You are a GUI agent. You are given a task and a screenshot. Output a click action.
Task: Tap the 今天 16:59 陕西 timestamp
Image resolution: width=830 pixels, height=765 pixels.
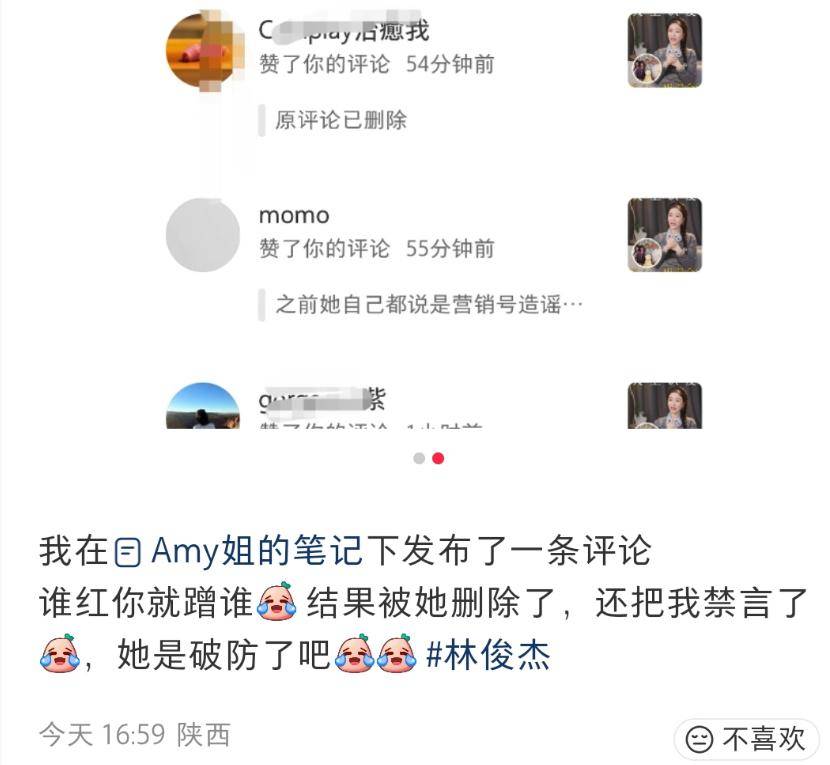click(x=134, y=735)
